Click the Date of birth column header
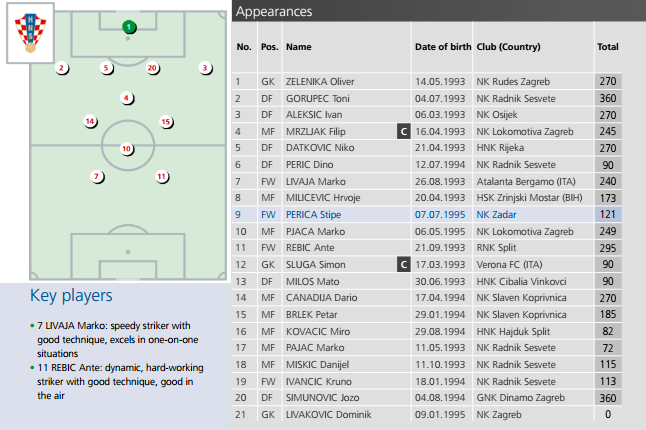 pyautogui.click(x=443, y=47)
